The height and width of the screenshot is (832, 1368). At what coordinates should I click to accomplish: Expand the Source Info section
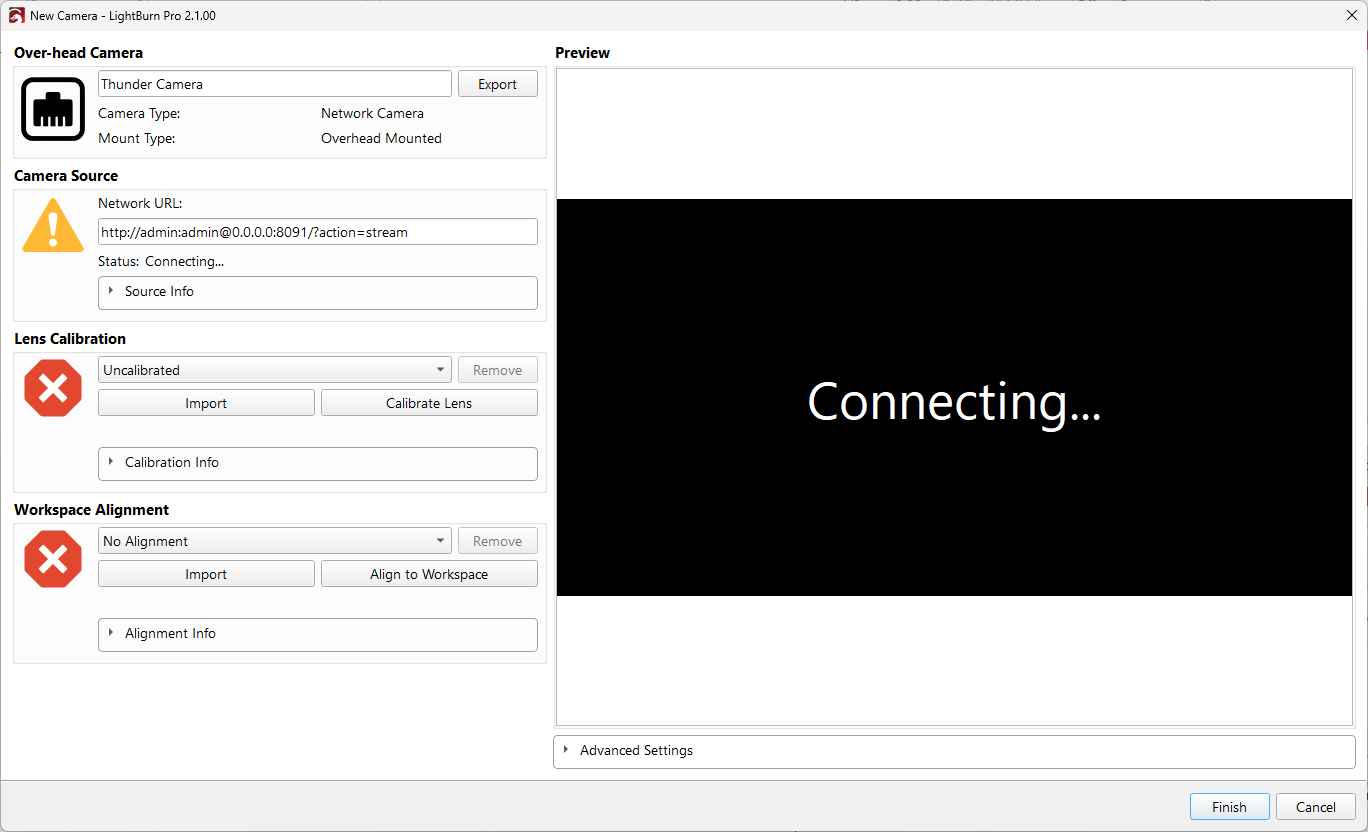coord(317,292)
